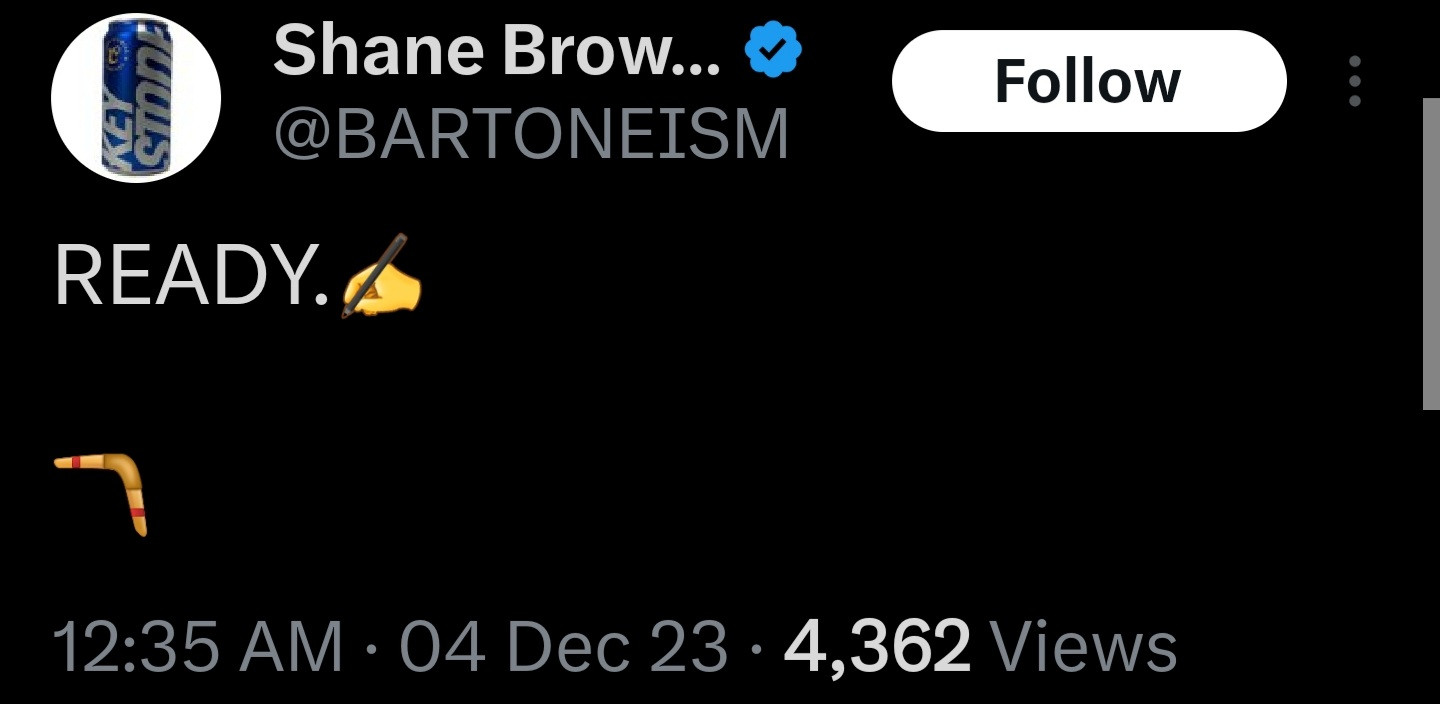
Task: Follow Shane Brow's account
Action: [x=1089, y=81]
